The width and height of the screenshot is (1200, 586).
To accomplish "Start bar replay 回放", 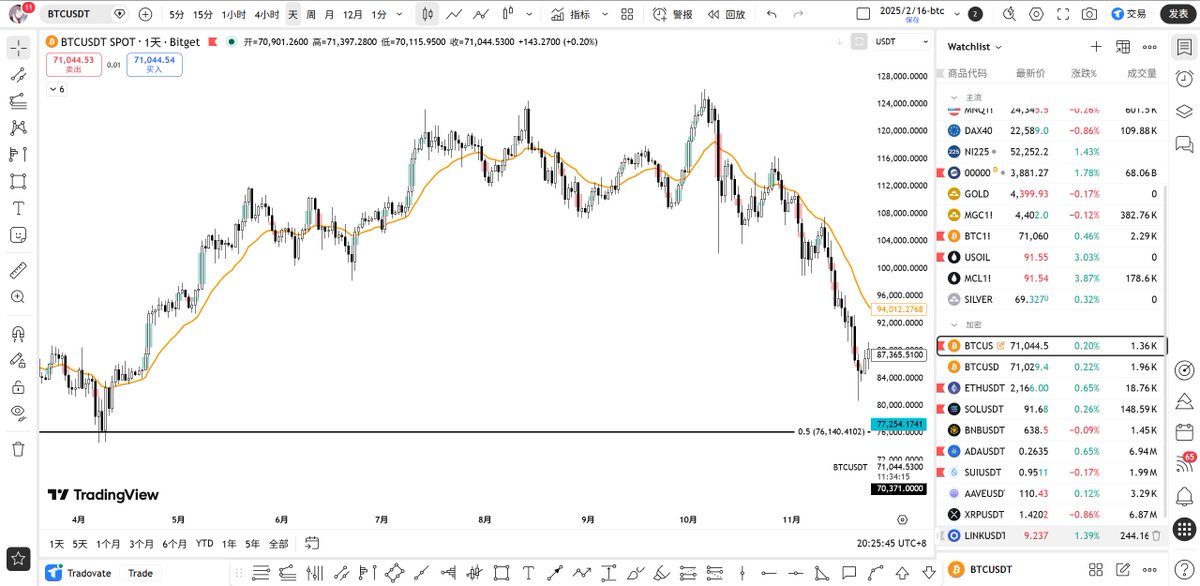I will (x=726, y=14).
